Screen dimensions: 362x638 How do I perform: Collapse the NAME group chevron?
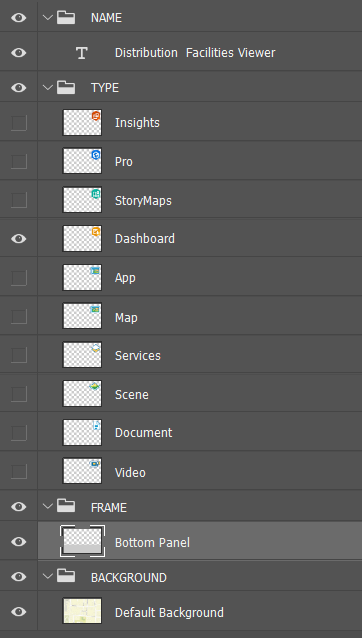click(48, 17)
